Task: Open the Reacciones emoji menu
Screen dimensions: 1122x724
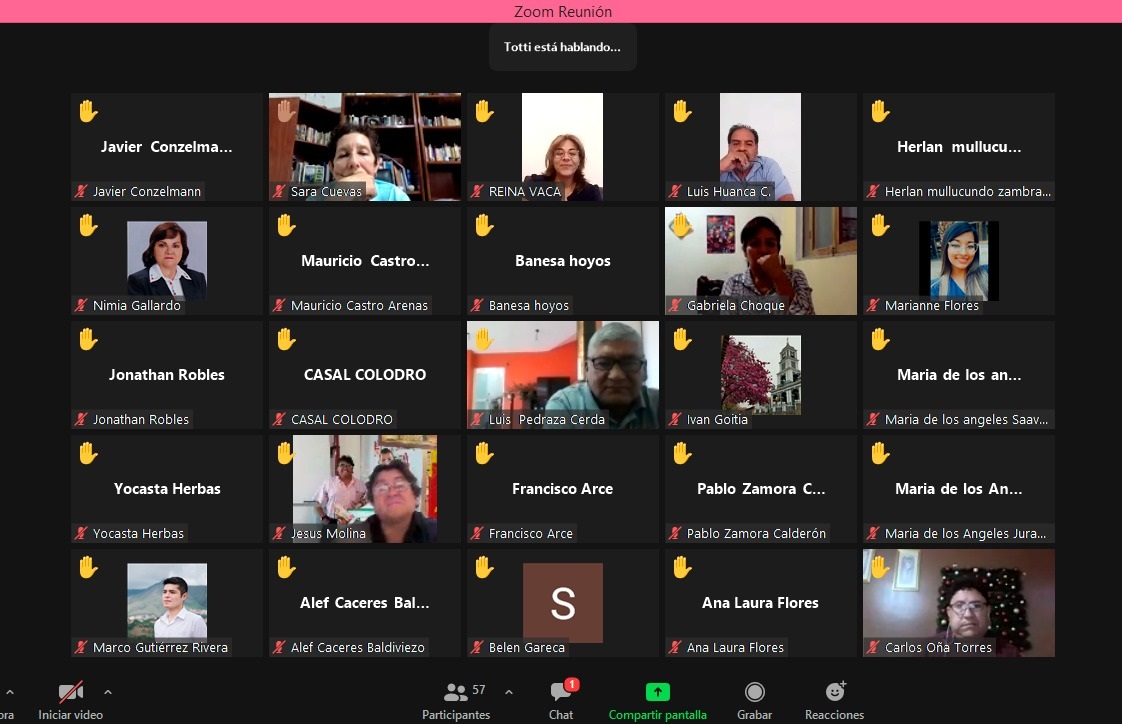Action: point(834,692)
